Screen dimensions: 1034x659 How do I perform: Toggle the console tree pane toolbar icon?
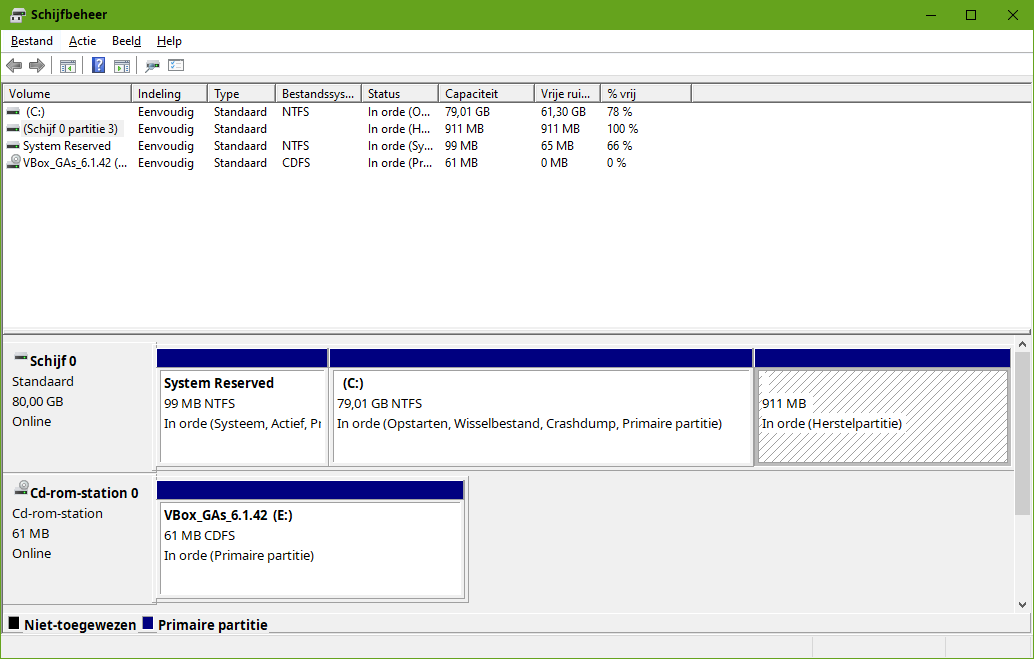(68, 66)
